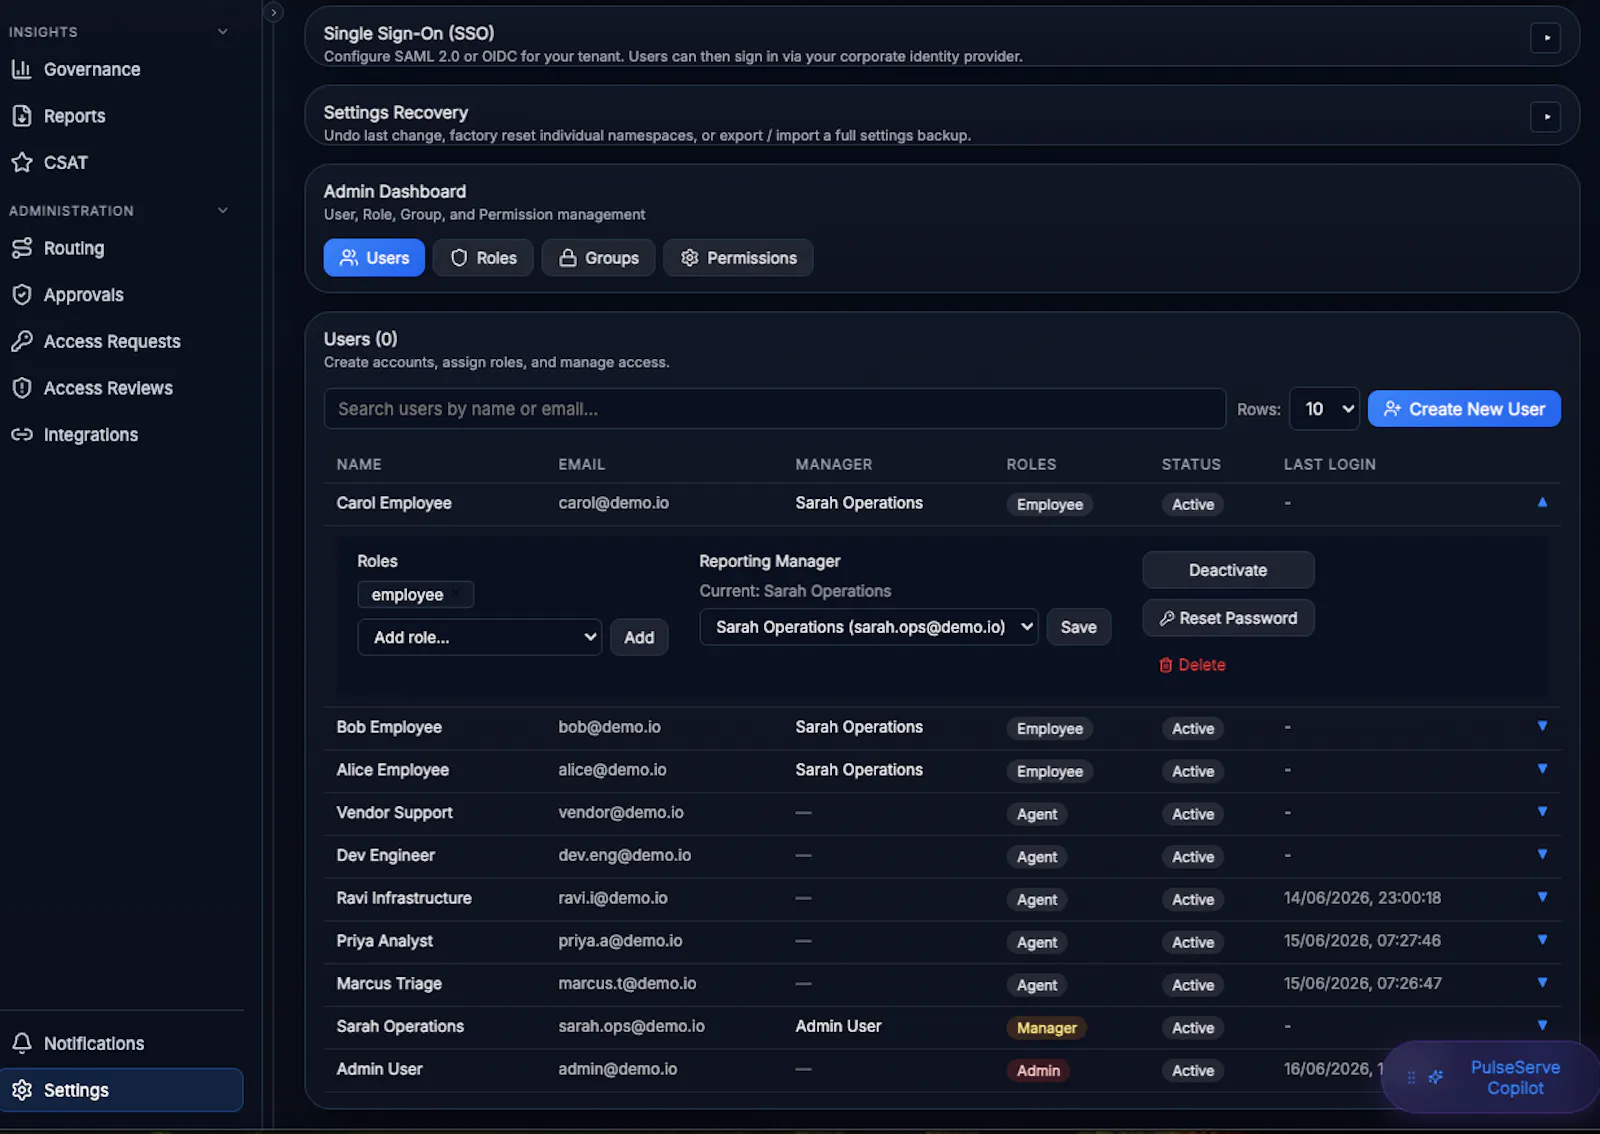Collapse the Carol Employee row details

click(x=1542, y=502)
